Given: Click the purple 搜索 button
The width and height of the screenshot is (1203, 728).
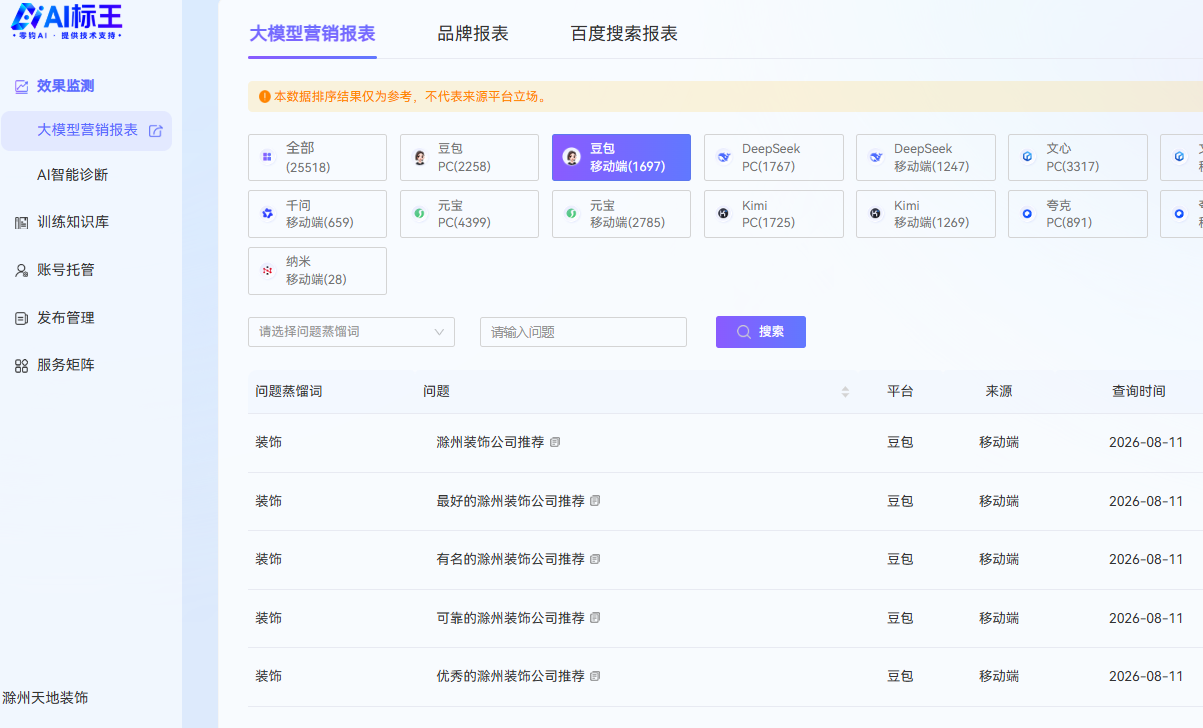Looking at the screenshot, I should pos(761,332).
